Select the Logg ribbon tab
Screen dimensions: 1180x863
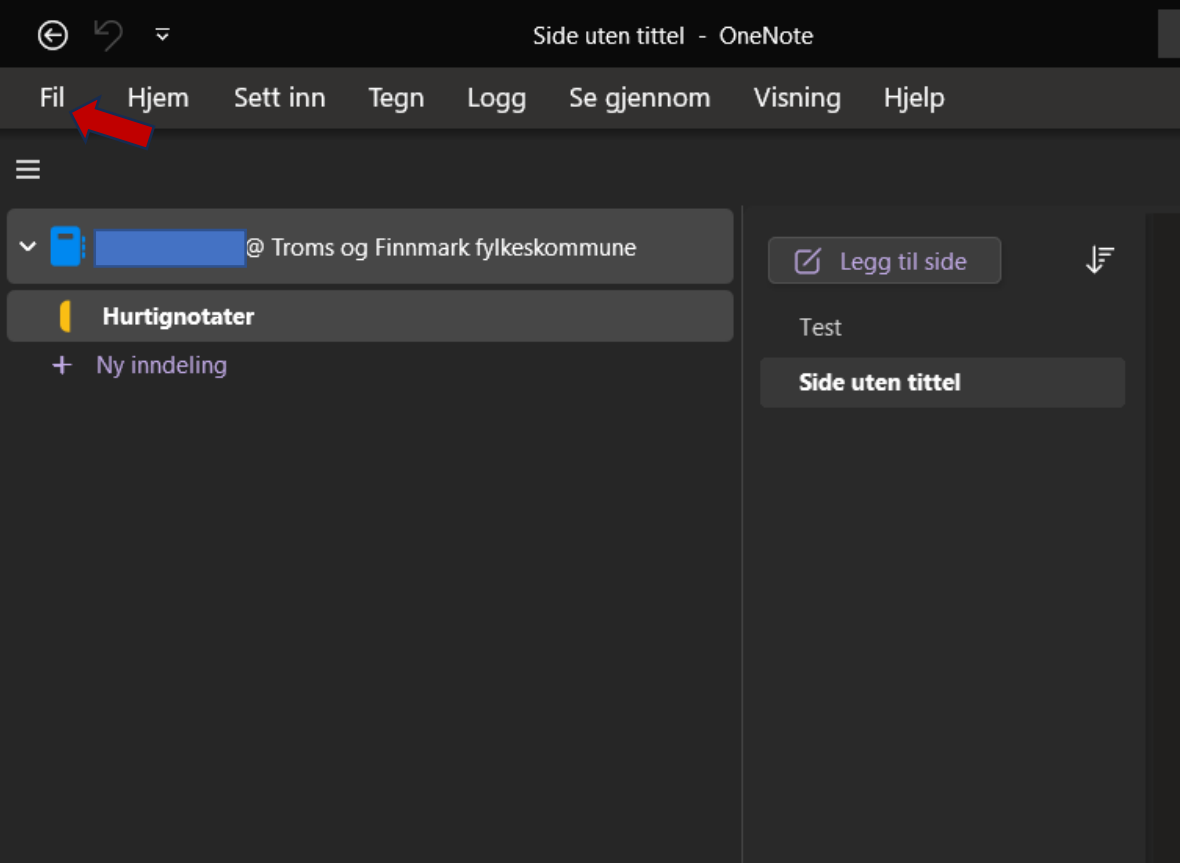[496, 98]
